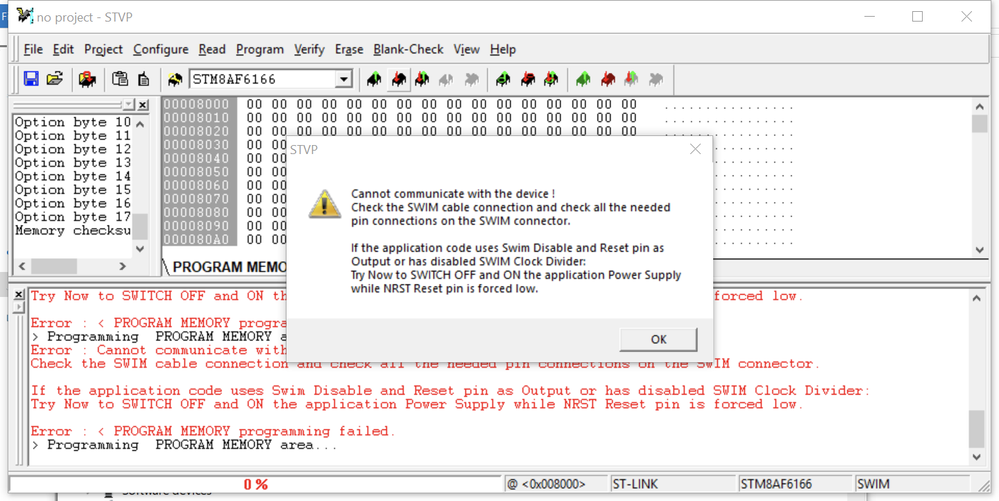
Task: Open the Configure menu
Action: tap(161, 49)
